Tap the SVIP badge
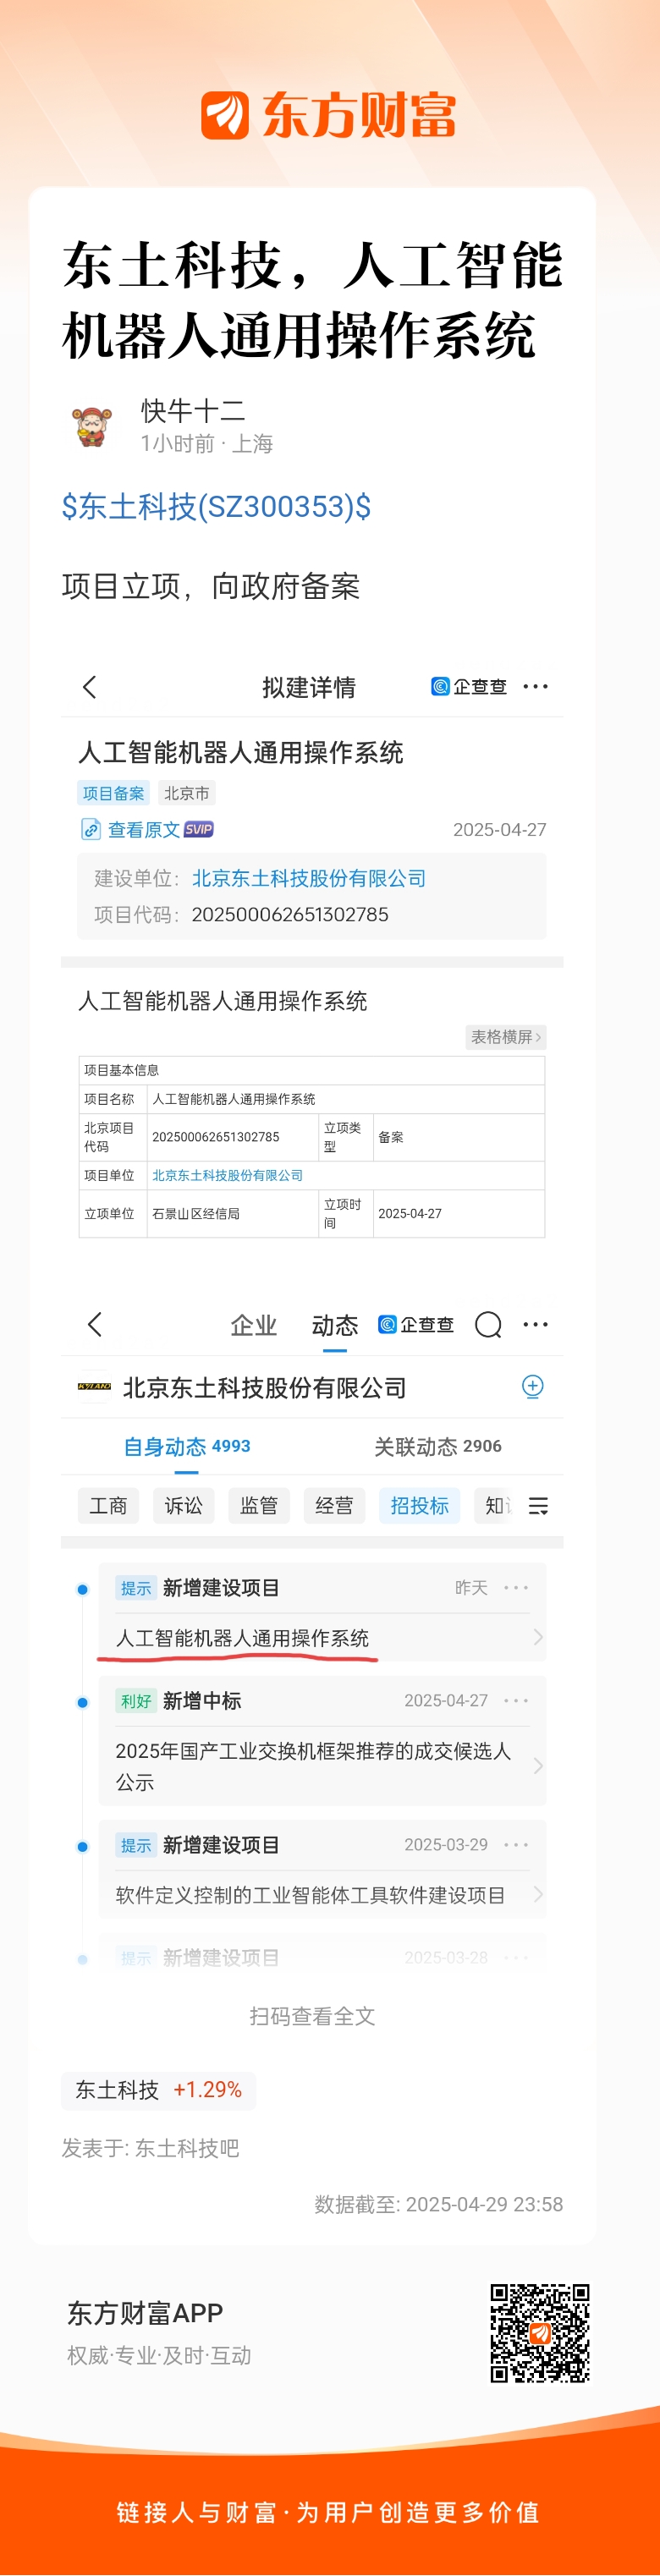The image size is (660, 2576). coord(198,829)
